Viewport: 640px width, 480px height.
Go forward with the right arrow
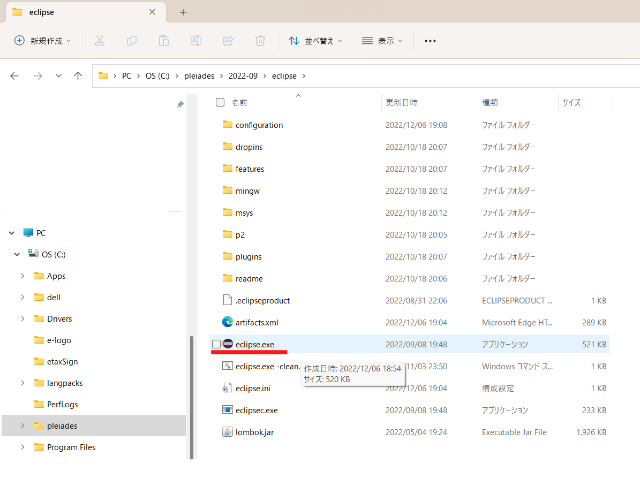pos(38,76)
